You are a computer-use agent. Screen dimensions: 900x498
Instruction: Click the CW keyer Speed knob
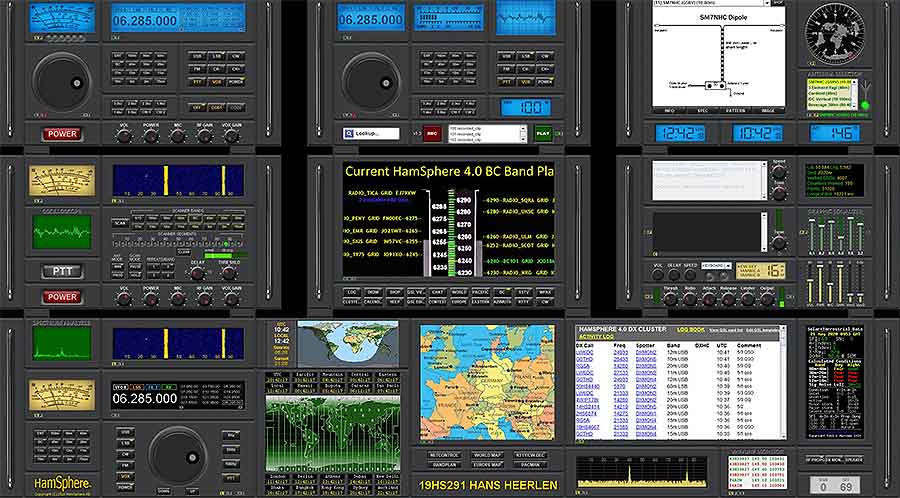pyautogui.click(x=778, y=171)
